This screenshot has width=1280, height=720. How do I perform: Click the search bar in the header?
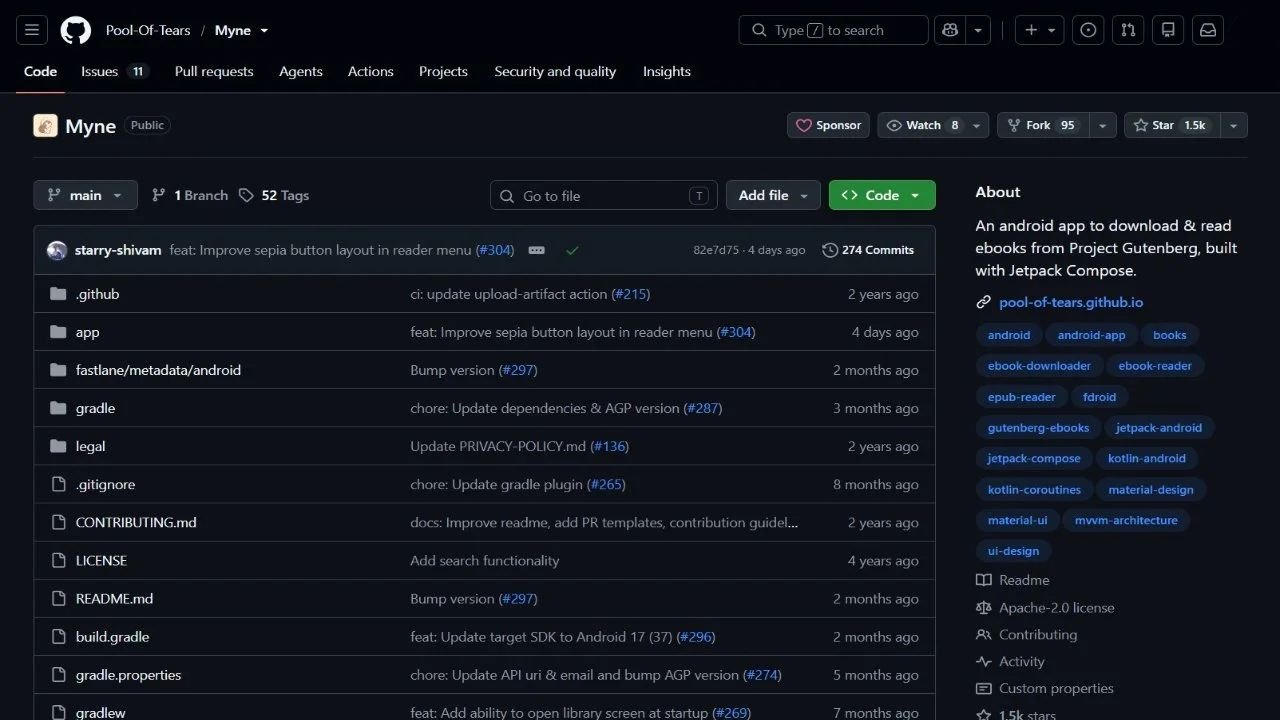coord(834,30)
